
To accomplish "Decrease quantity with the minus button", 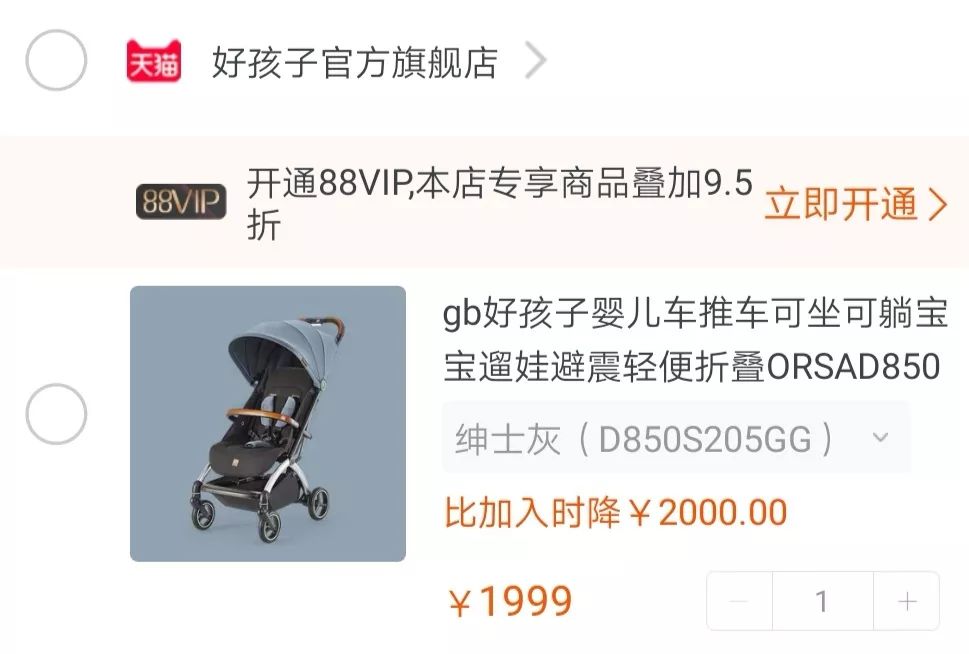I will point(739,601).
